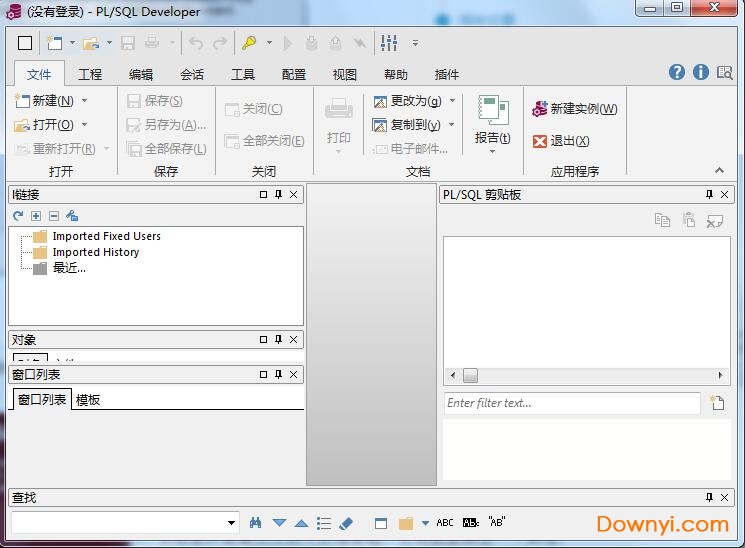Open the preferences sliders icon in toolbar

389,43
